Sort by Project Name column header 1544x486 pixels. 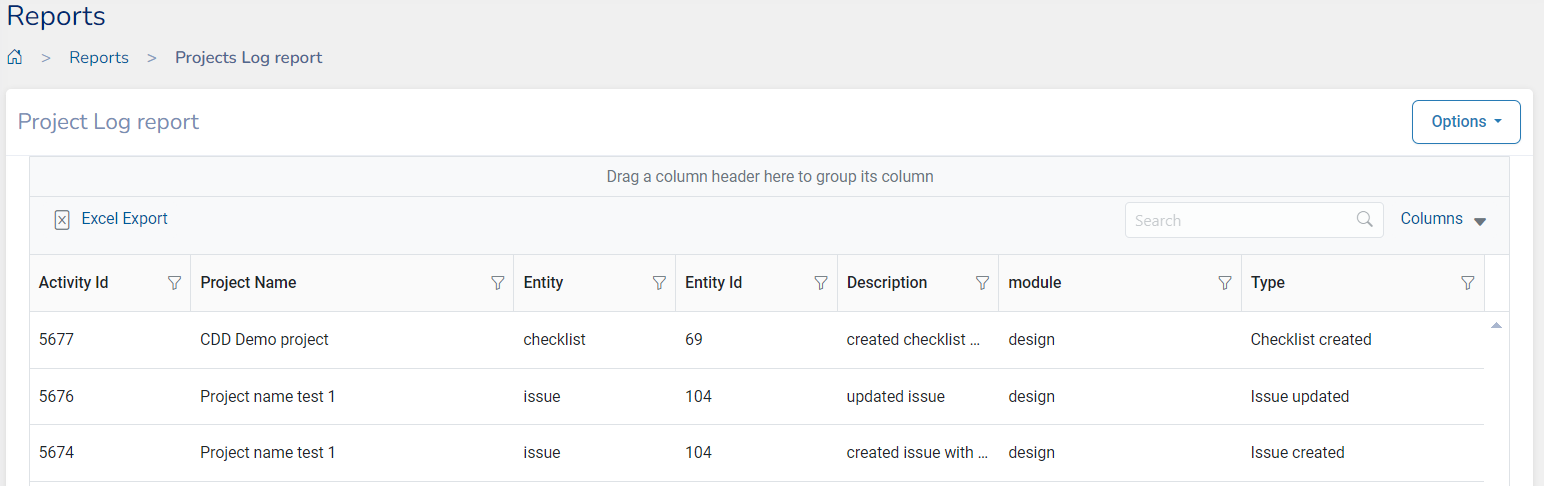coord(248,283)
